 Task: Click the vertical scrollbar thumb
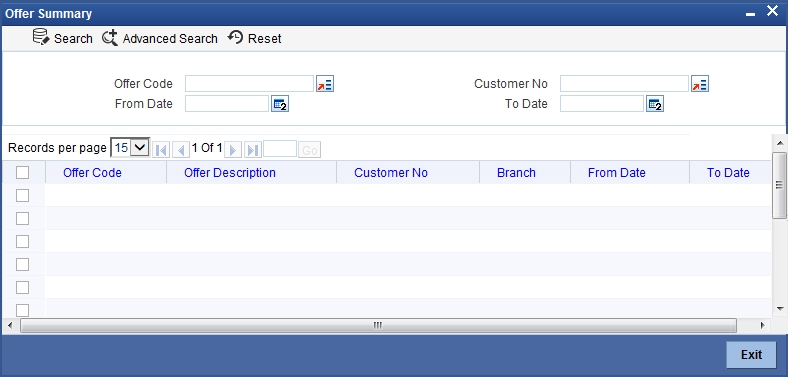(779, 185)
